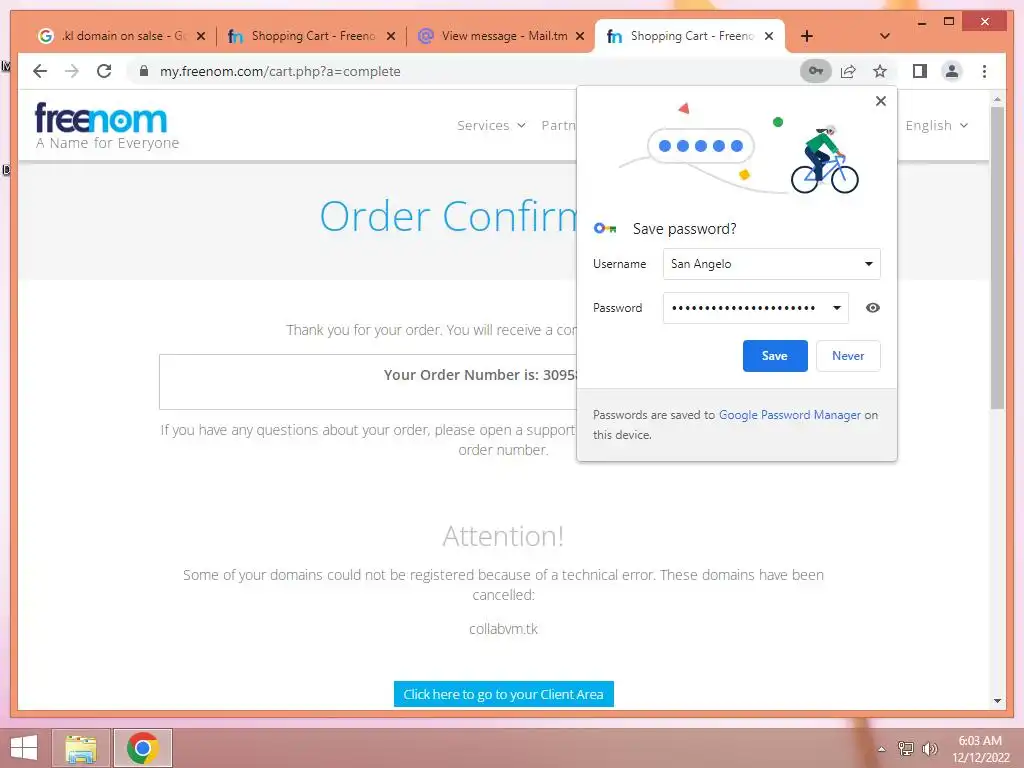The image size is (1024, 768).
Task: Close the Save password popup
Action: [880, 101]
